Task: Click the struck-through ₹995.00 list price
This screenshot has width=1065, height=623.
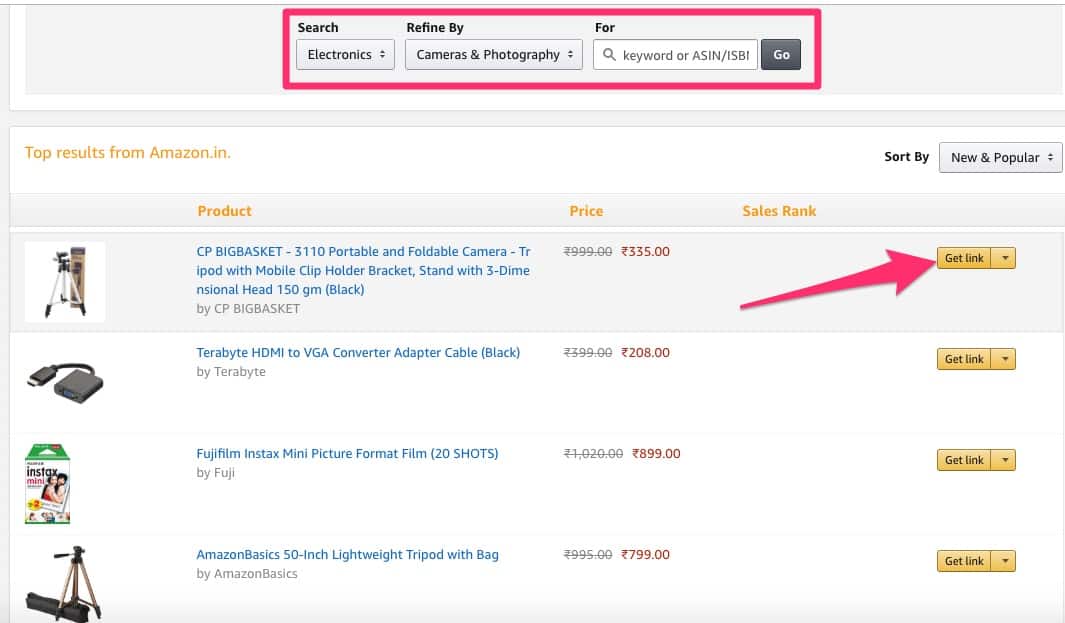Action: (588, 554)
